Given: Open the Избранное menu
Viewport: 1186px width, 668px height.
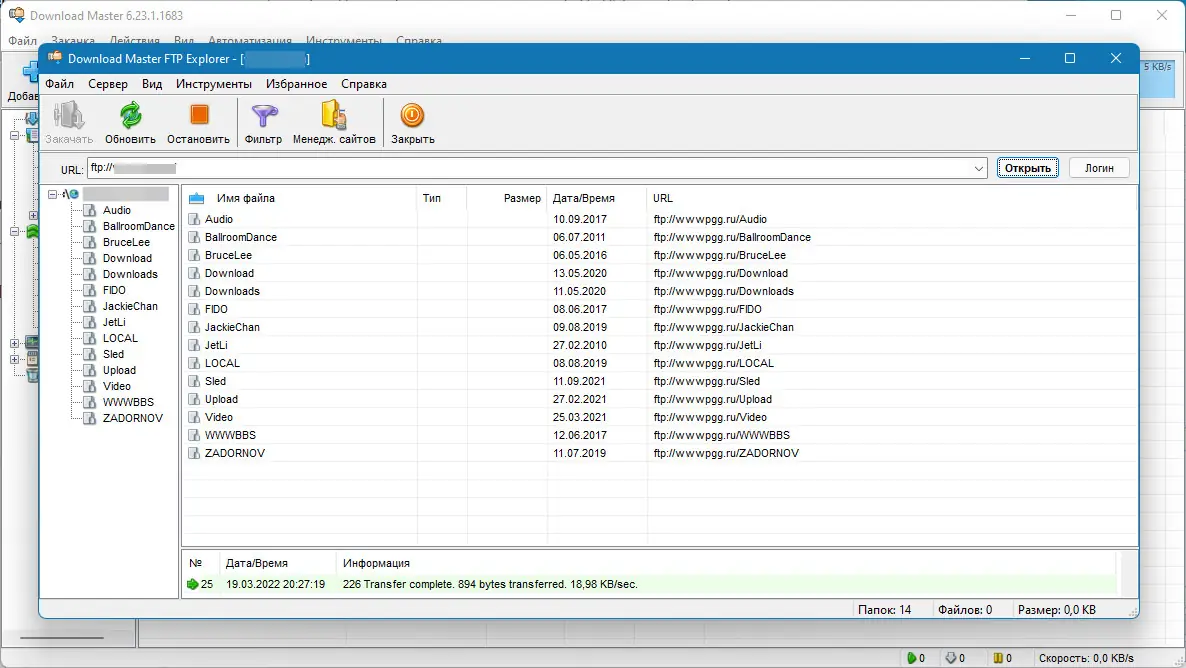Looking at the screenshot, I should tap(296, 84).
